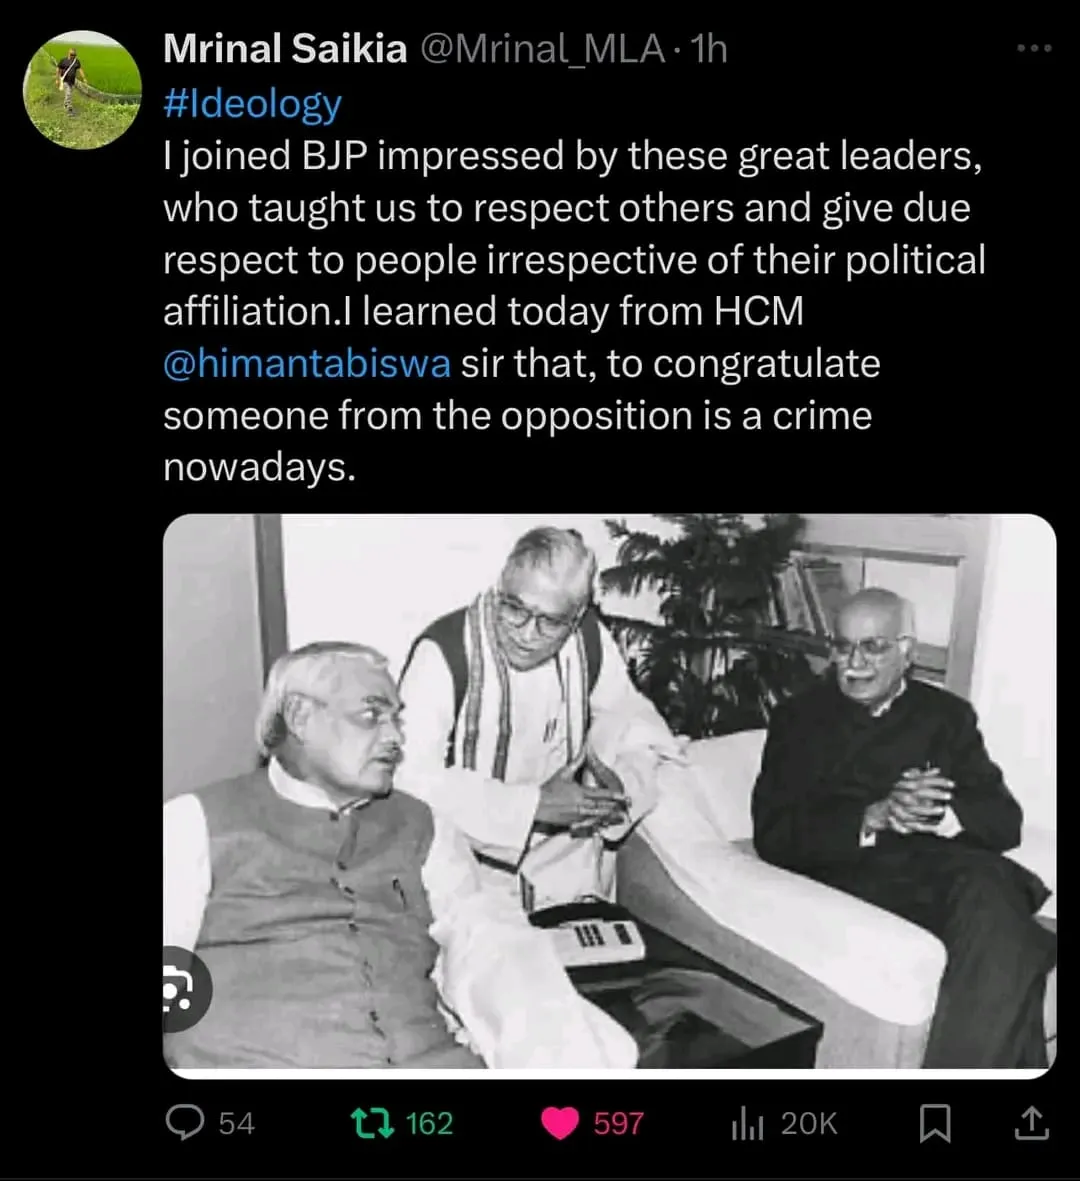
Task: Open the #Ideology hashtag
Action: pos(252,103)
